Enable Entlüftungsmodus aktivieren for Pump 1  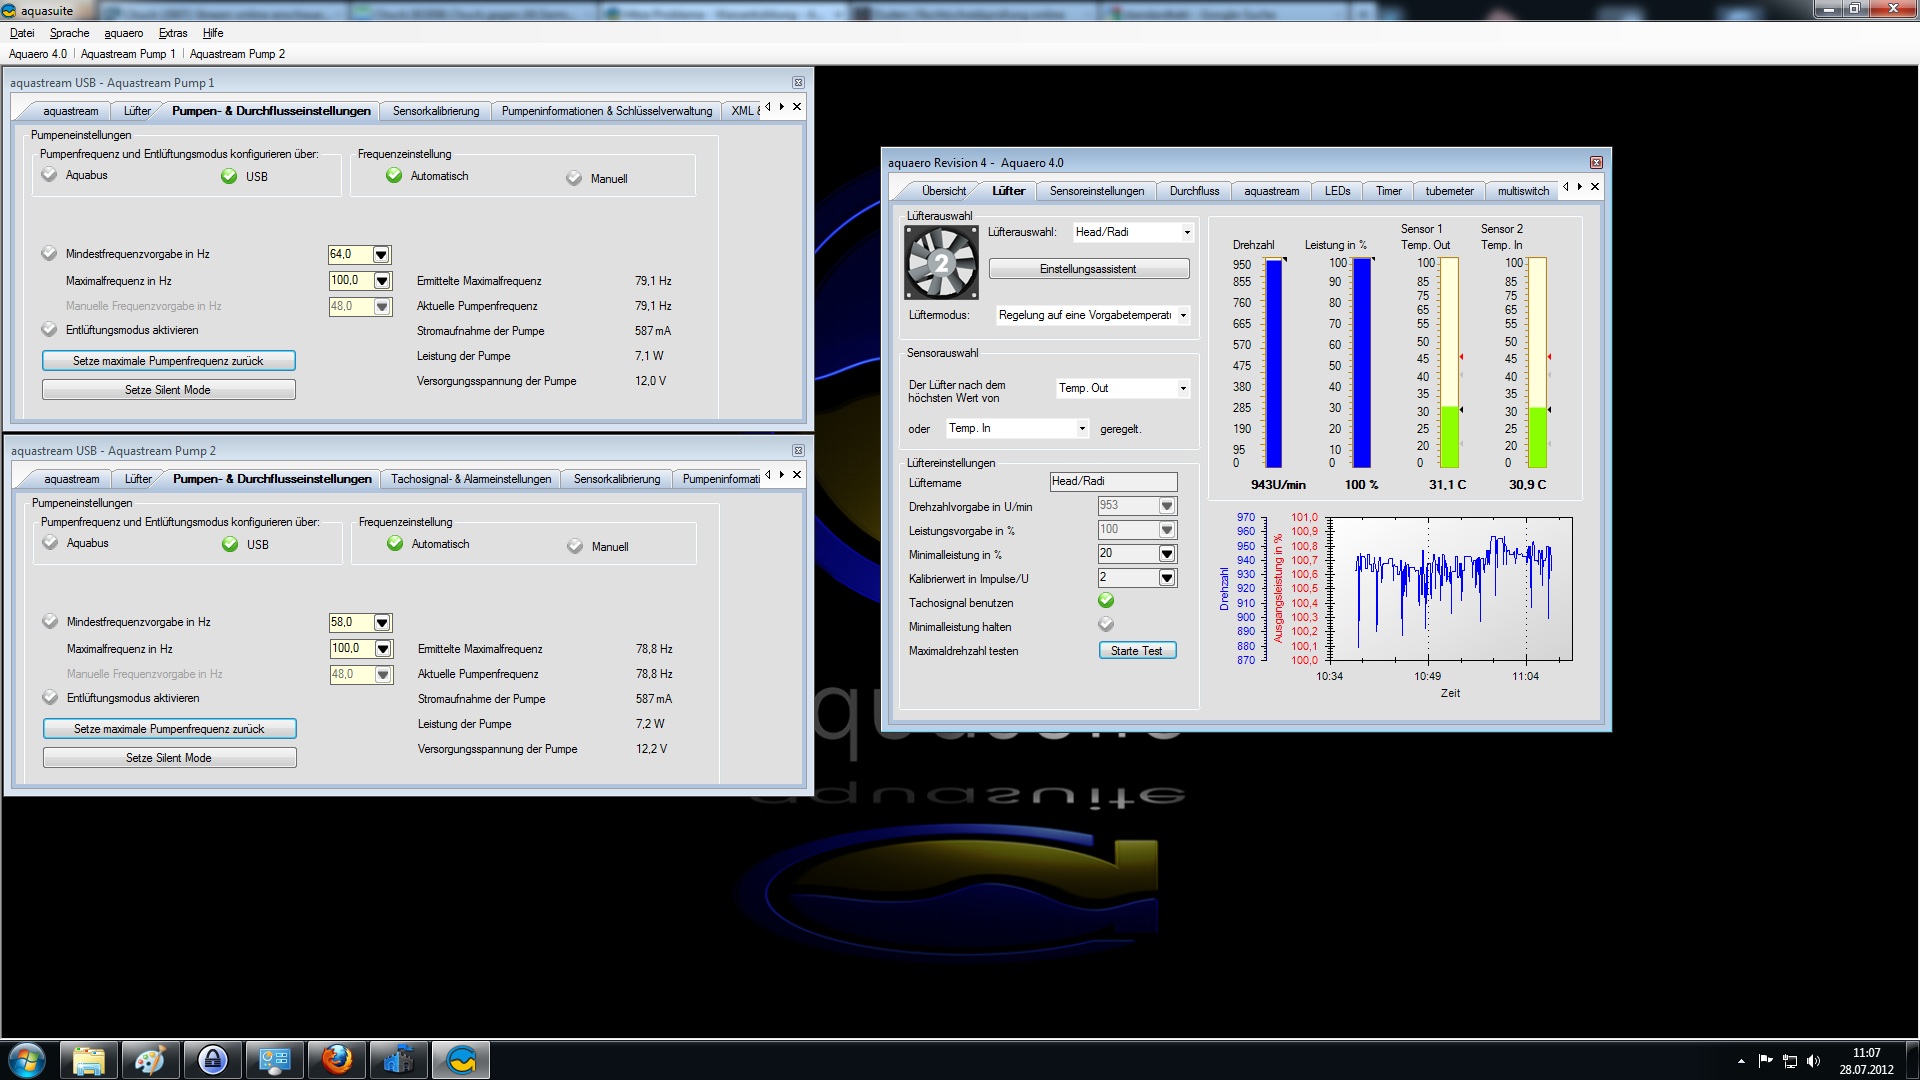(x=50, y=330)
